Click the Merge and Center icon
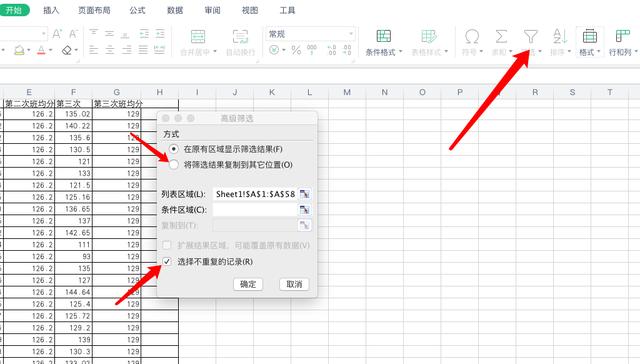640x364 pixels. click(198, 37)
